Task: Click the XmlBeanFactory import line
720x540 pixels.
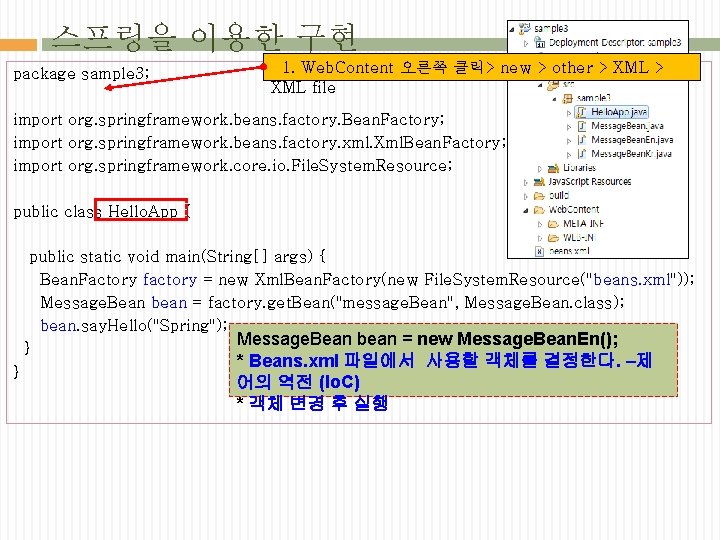Action: tap(259, 143)
